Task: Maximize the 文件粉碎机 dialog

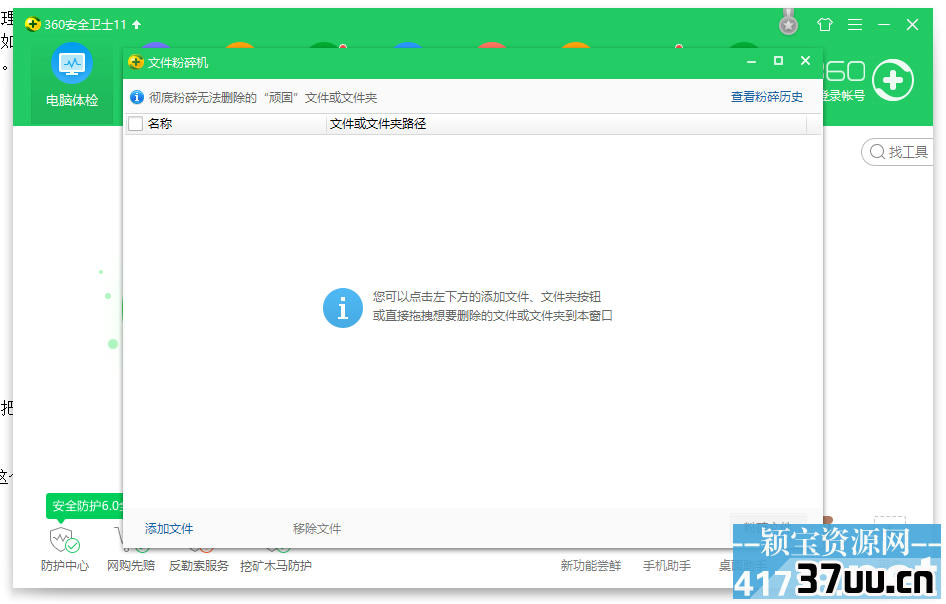Action: point(778,61)
